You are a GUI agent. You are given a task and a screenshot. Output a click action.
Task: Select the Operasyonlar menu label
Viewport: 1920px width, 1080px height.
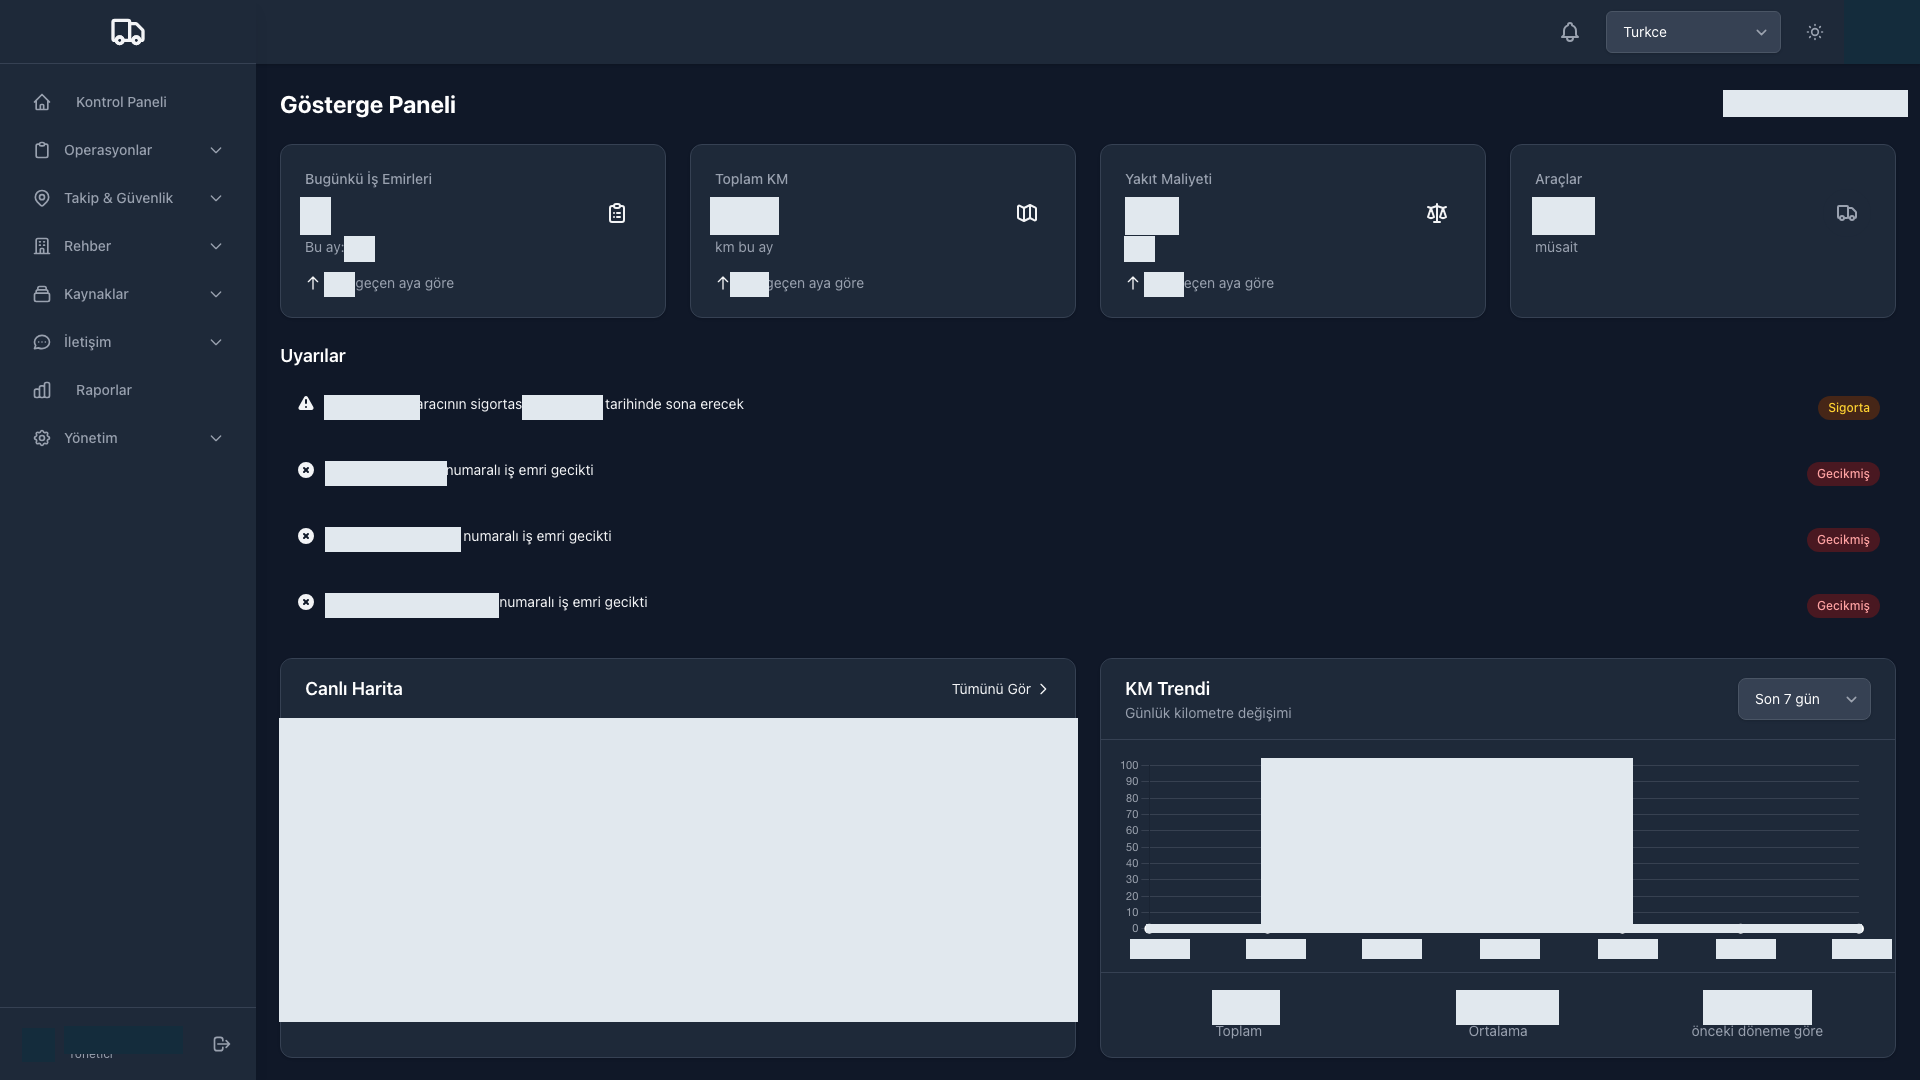pos(108,150)
